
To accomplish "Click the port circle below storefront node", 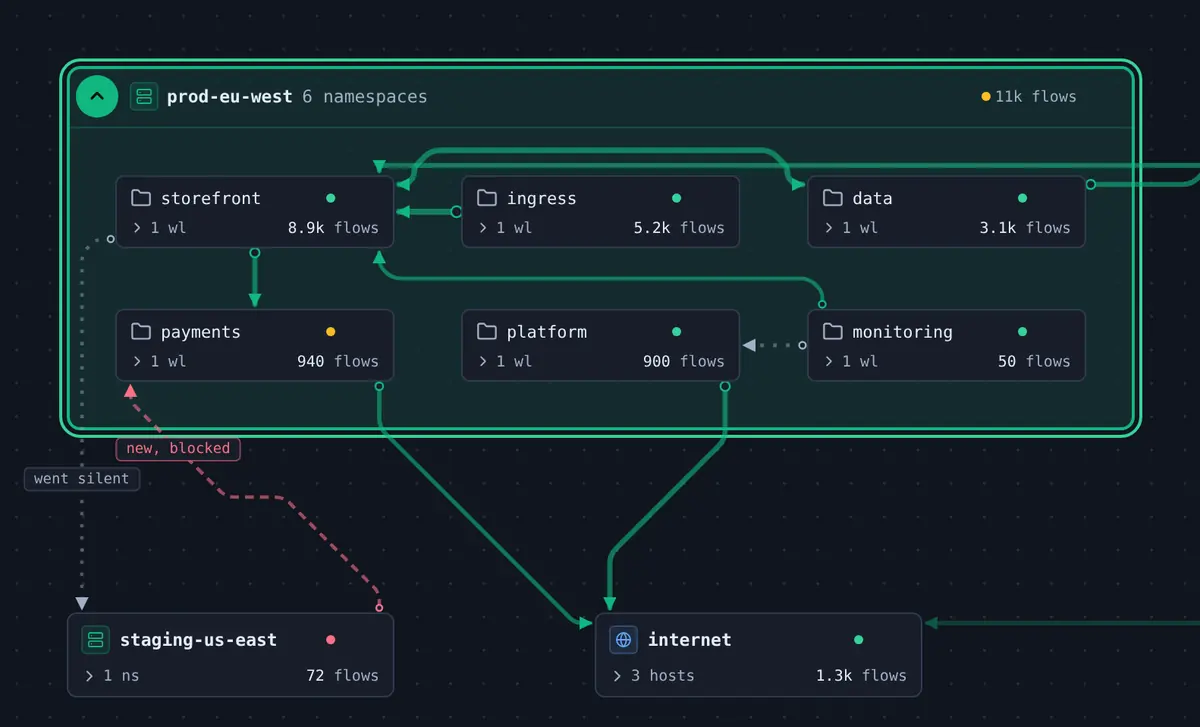I will 254,253.
